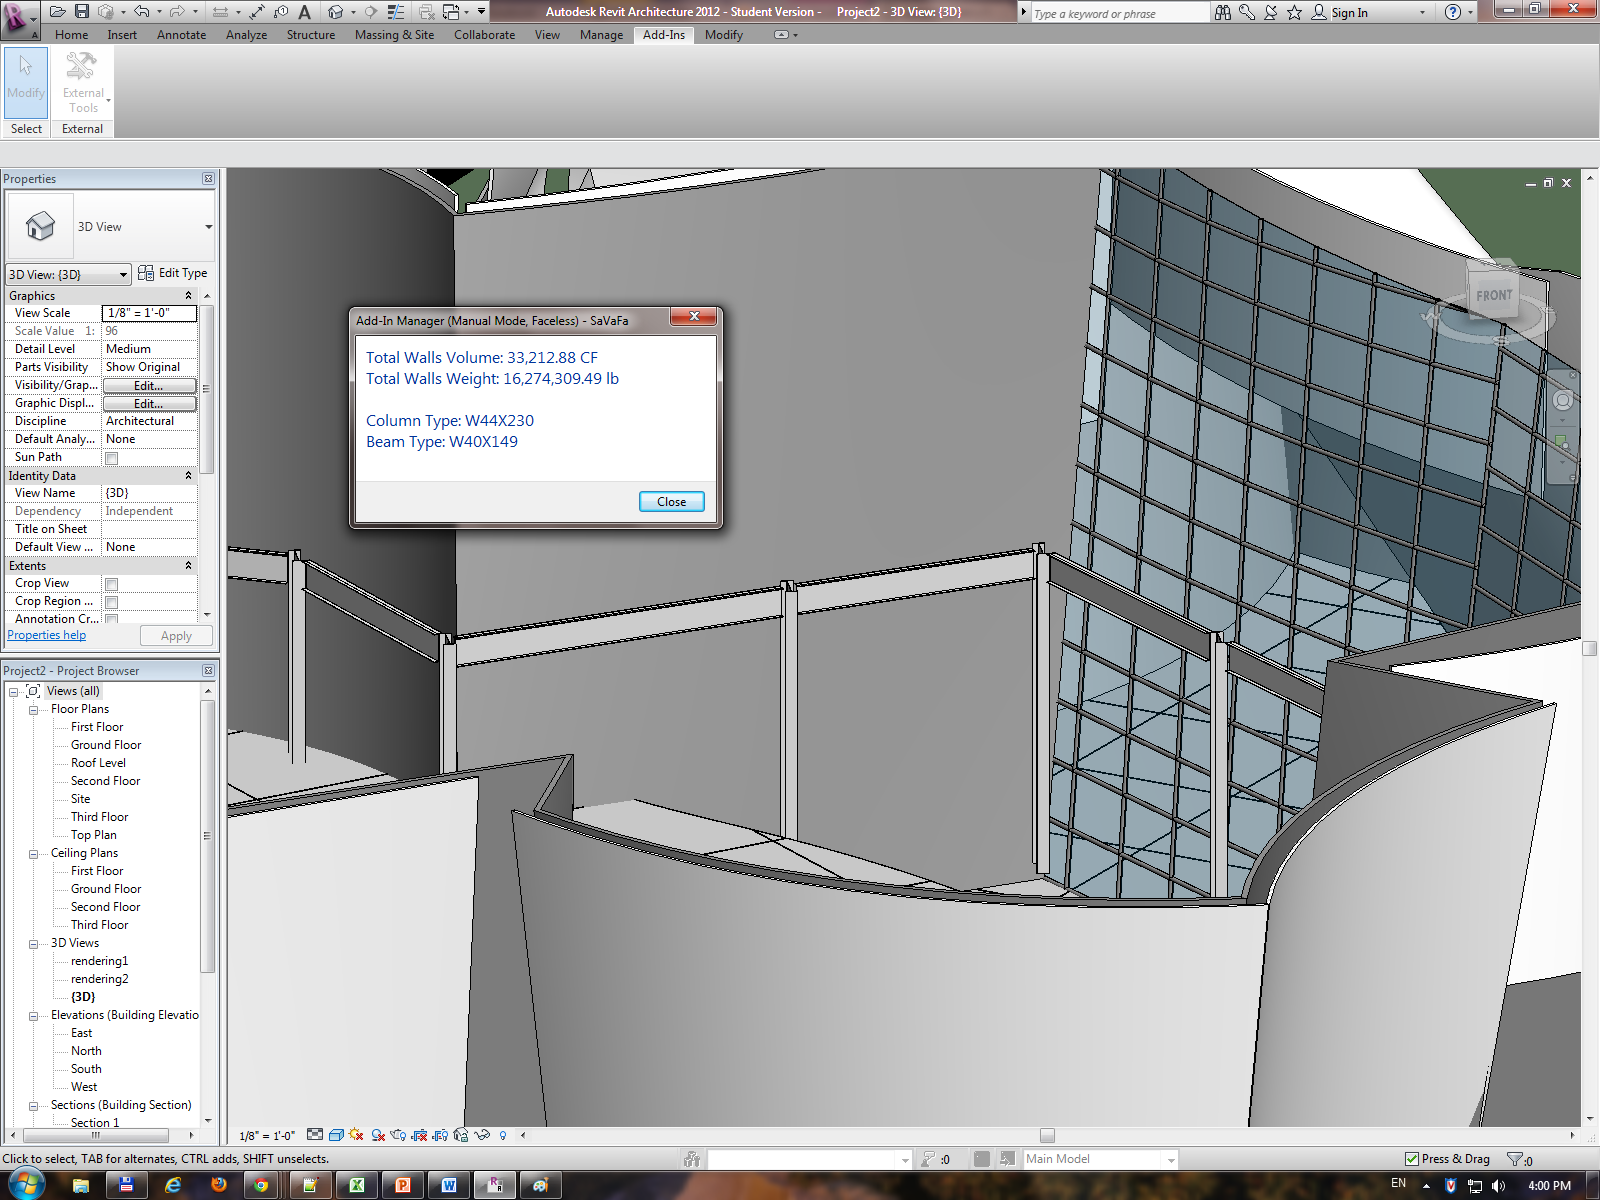
Task: Close the Add-In Manager dialog with Close button
Action: coord(671,502)
